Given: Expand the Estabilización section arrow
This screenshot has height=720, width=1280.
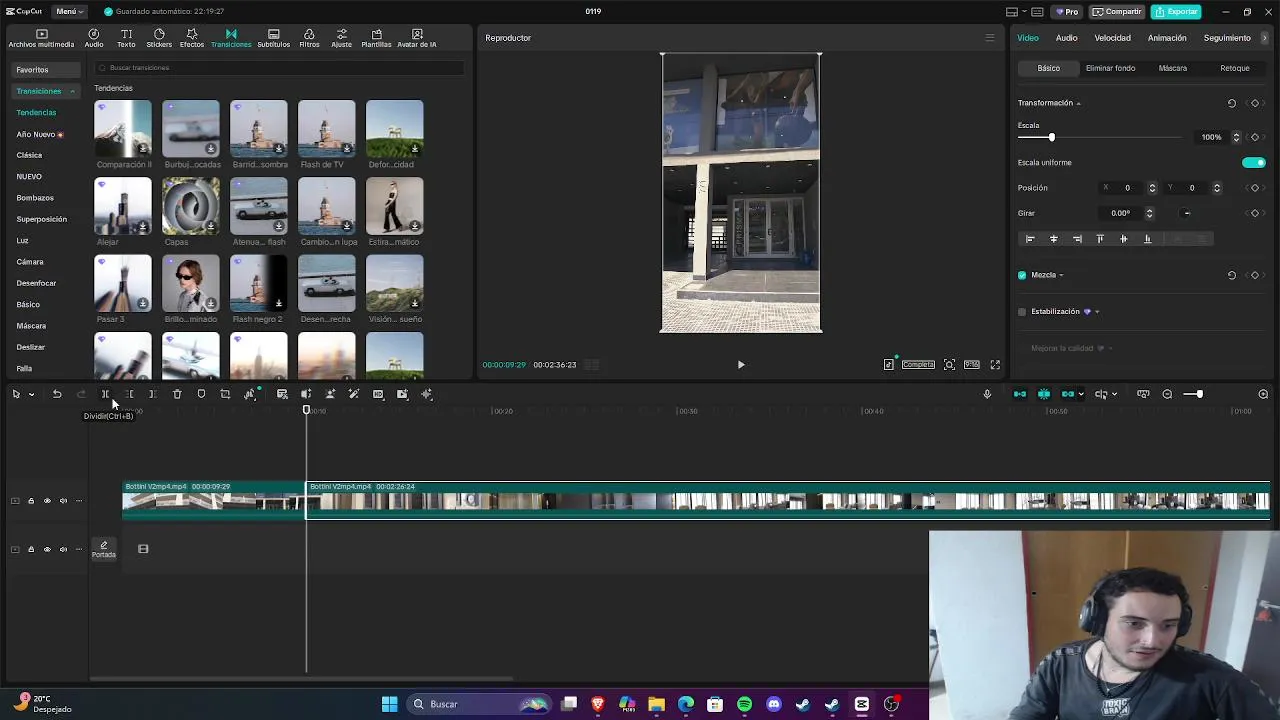Looking at the screenshot, I should click(x=1097, y=312).
